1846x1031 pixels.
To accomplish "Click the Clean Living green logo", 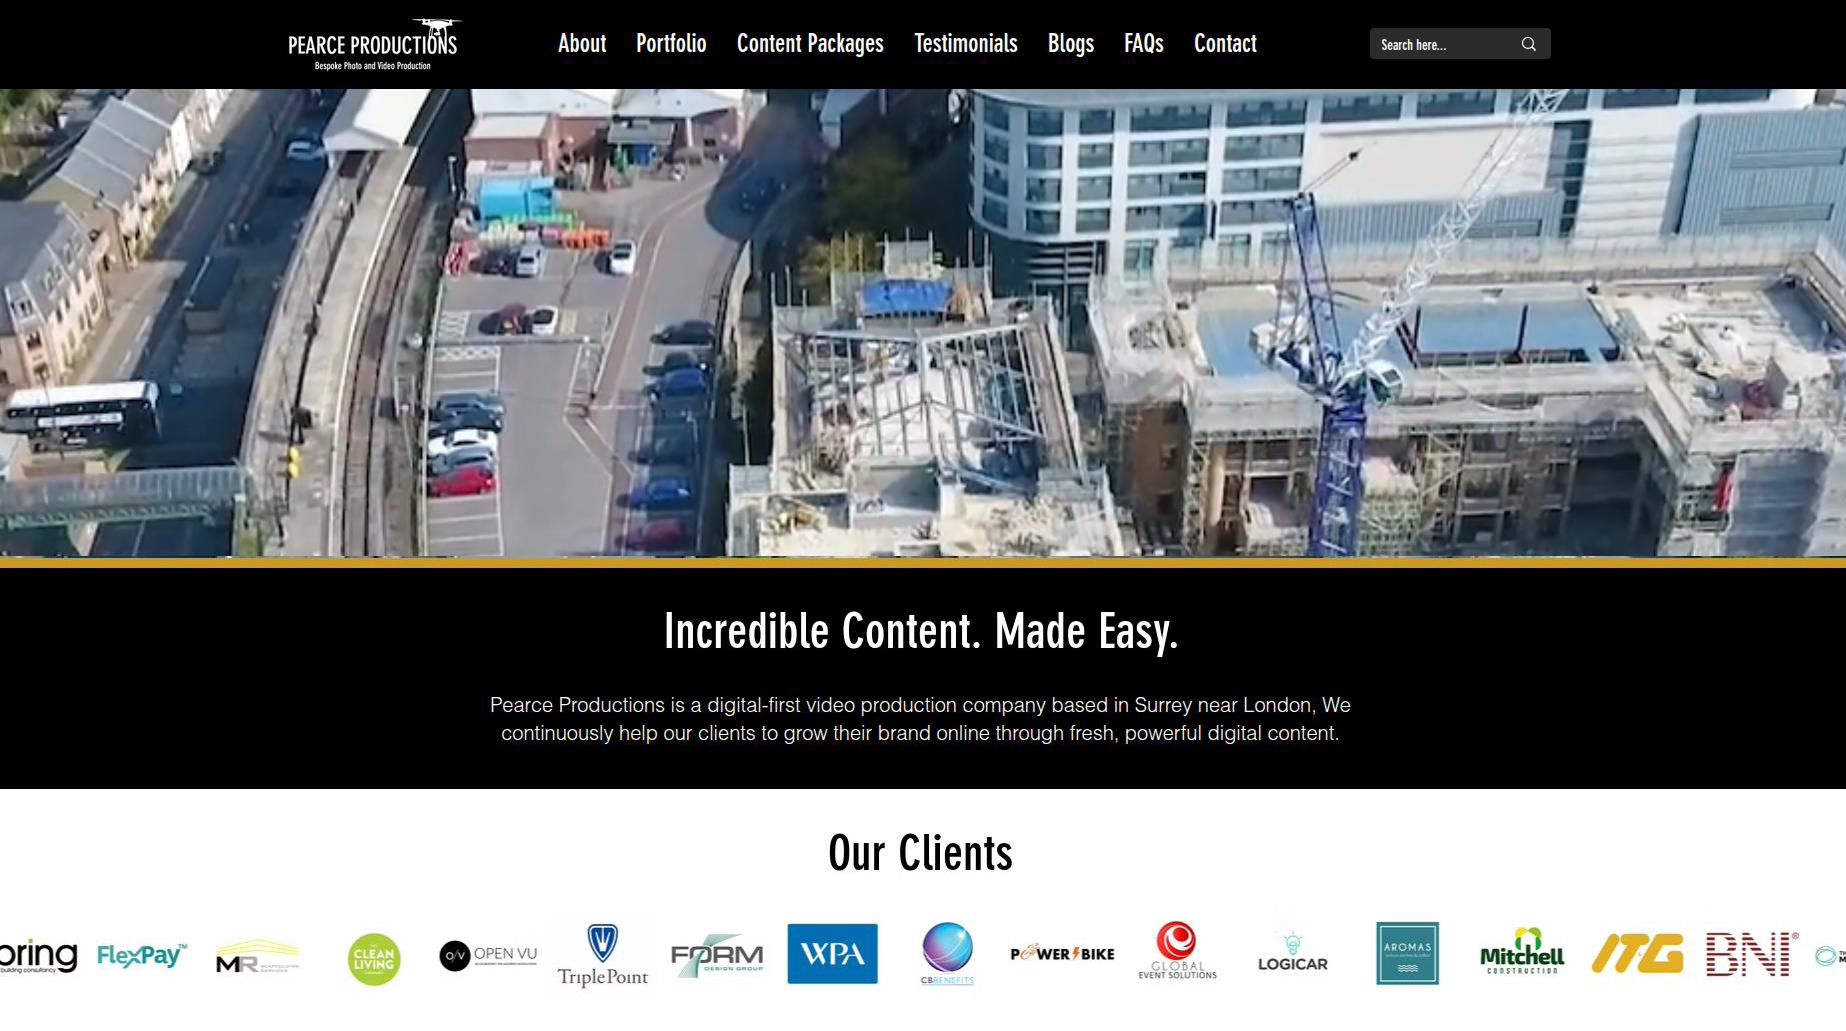I will point(374,959).
